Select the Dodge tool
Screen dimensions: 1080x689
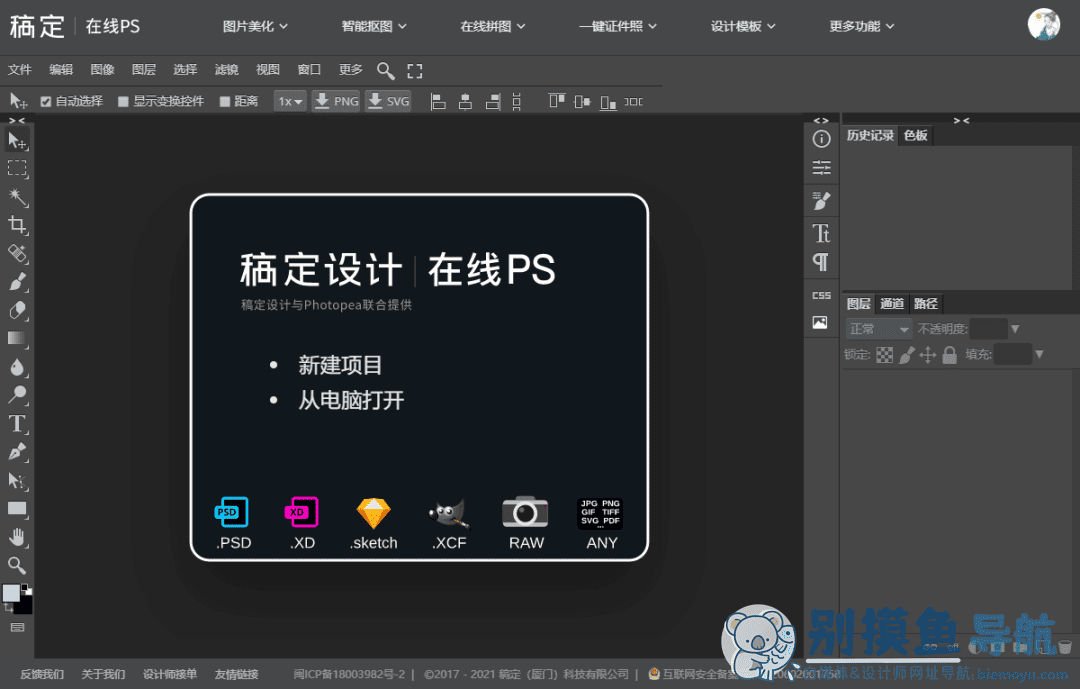point(17,395)
